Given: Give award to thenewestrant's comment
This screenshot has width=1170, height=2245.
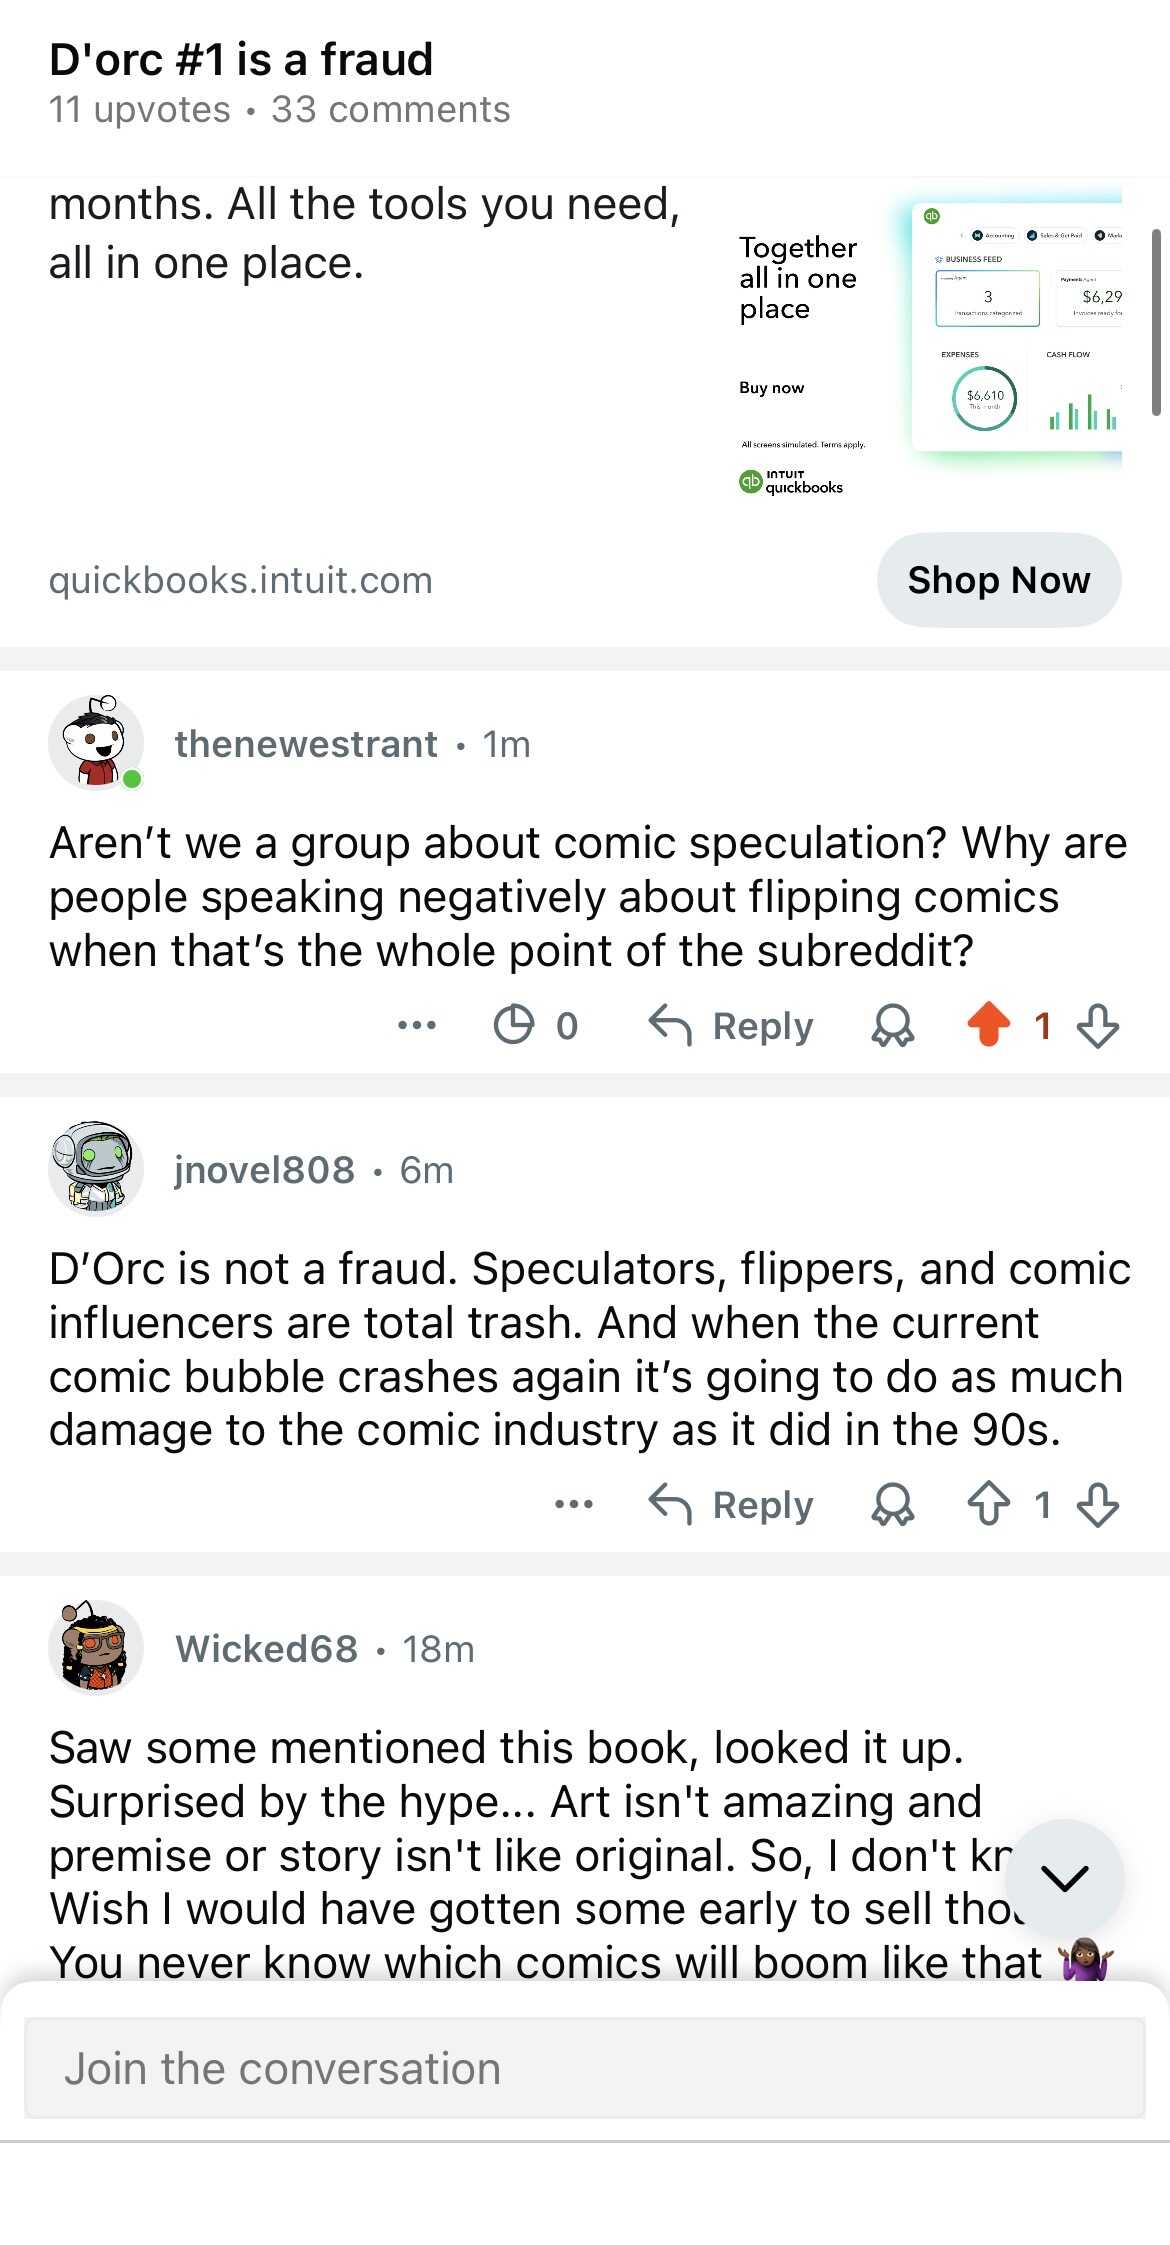Looking at the screenshot, I should pos(893,1025).
